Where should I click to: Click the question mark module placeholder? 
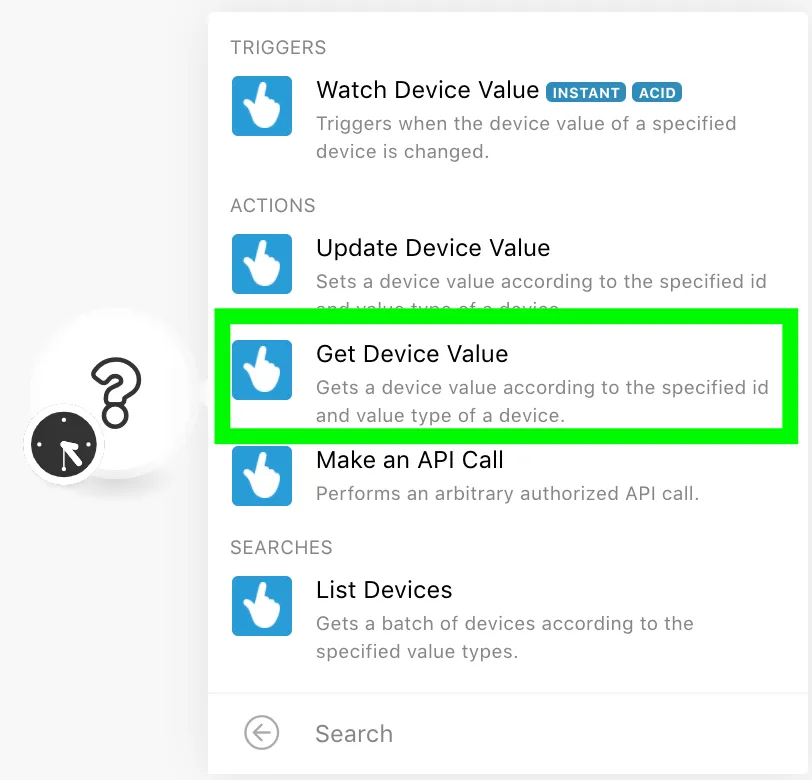click(116, 392)
